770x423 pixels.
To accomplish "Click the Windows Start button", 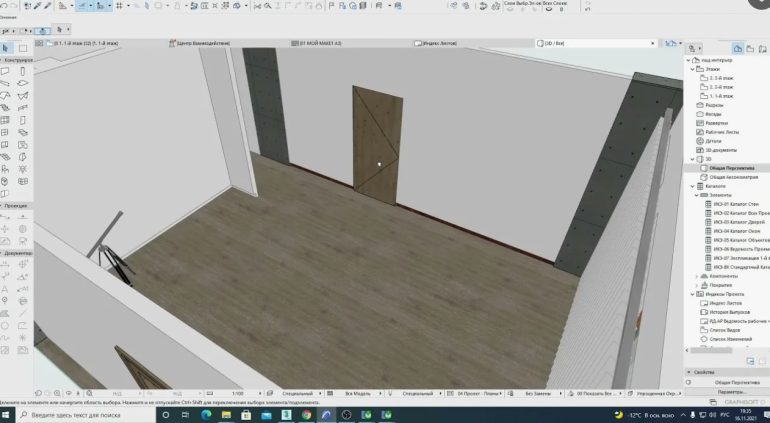I will 7,415.
